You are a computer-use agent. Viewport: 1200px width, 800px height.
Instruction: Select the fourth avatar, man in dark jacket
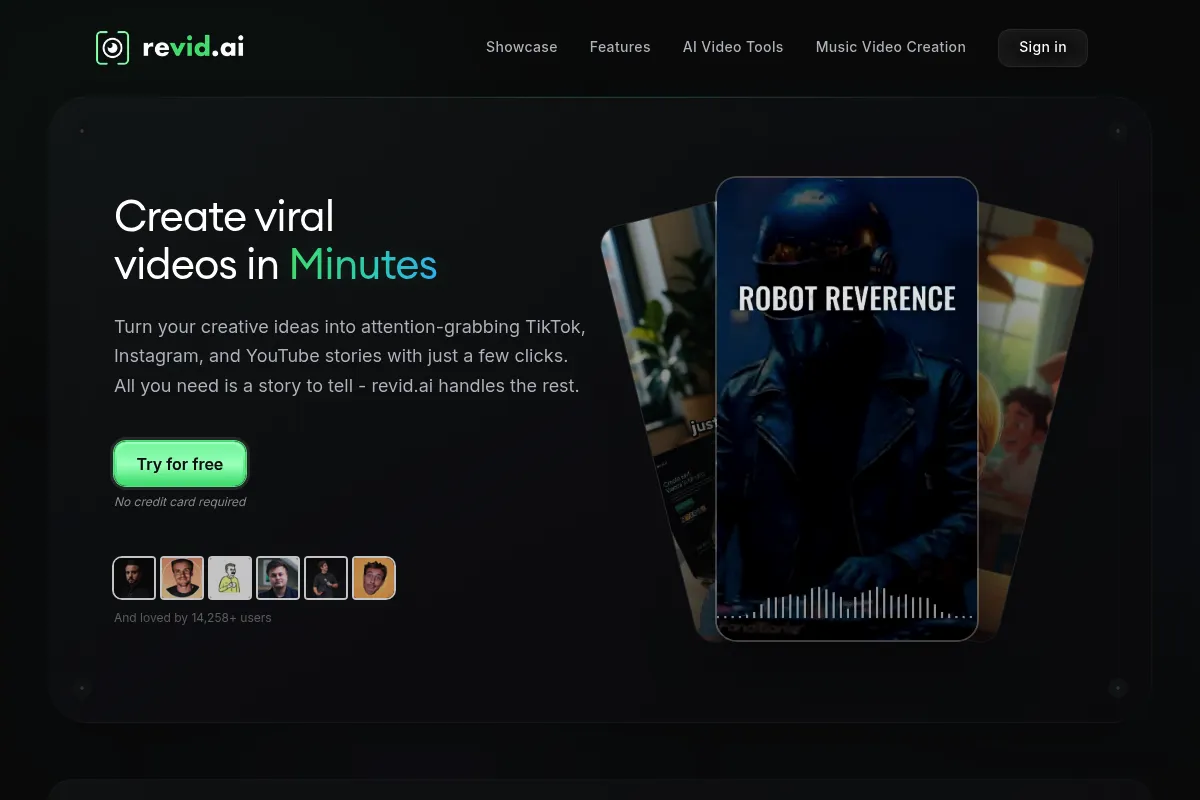[278, 578]
